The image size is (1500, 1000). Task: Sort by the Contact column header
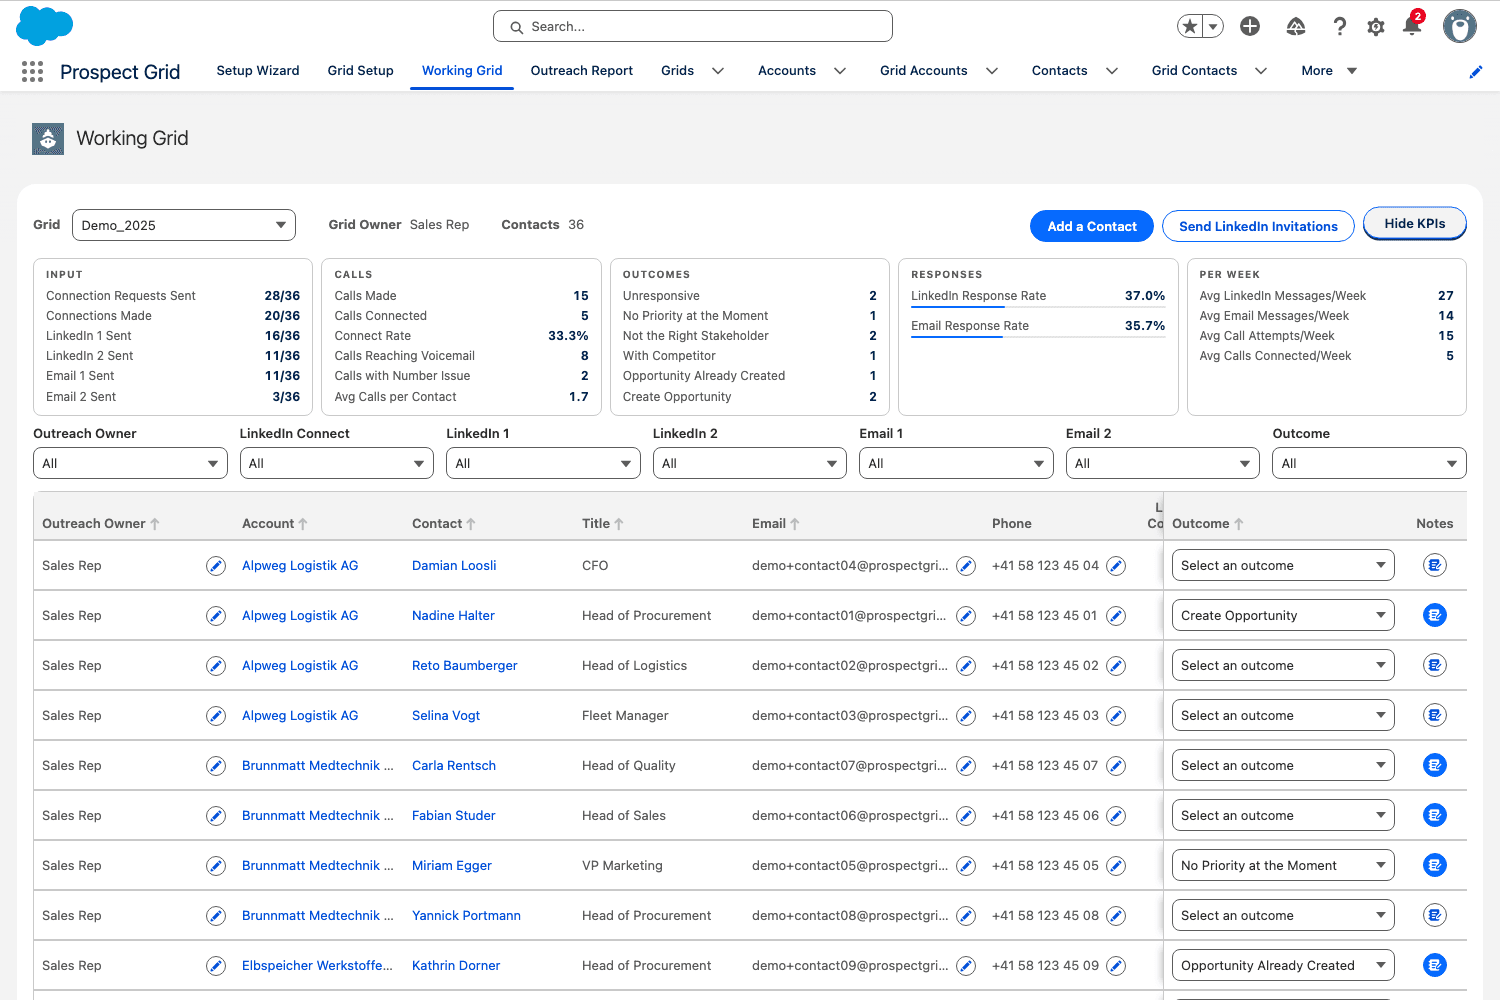click(x=443, y=524)
